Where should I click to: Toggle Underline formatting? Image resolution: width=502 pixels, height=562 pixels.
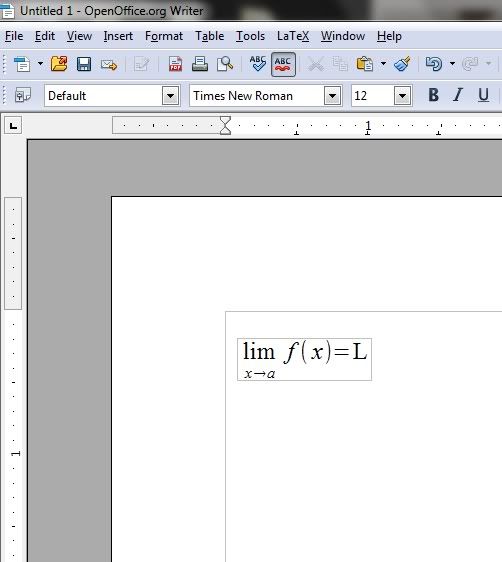point(483,95)
